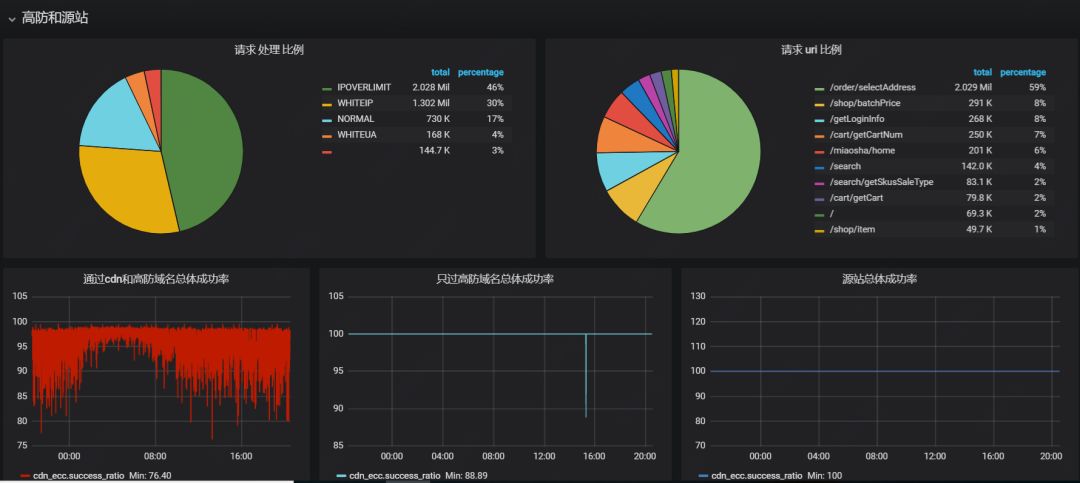Screen dimensions: 1080x483
Task: Click the /miaosha/home legend color icon
Action: [819, 152]
